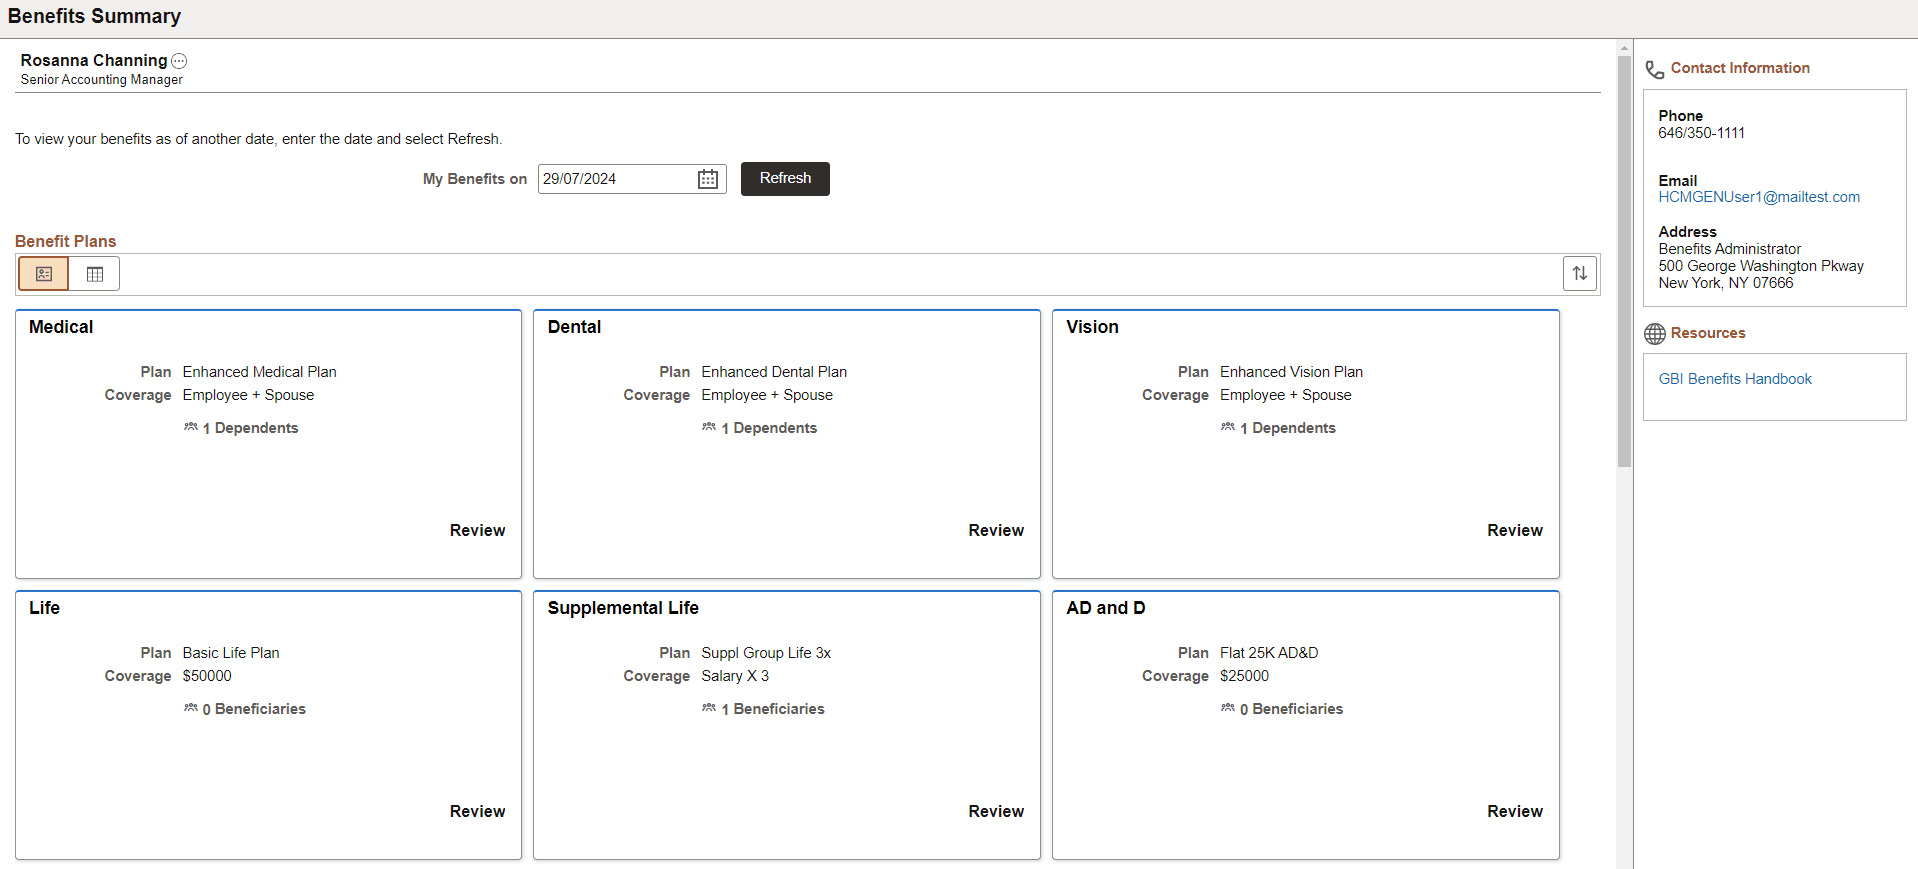Open the GBI Benefits Handbook link
The image size is (1918, 869).
(1735, 379)
